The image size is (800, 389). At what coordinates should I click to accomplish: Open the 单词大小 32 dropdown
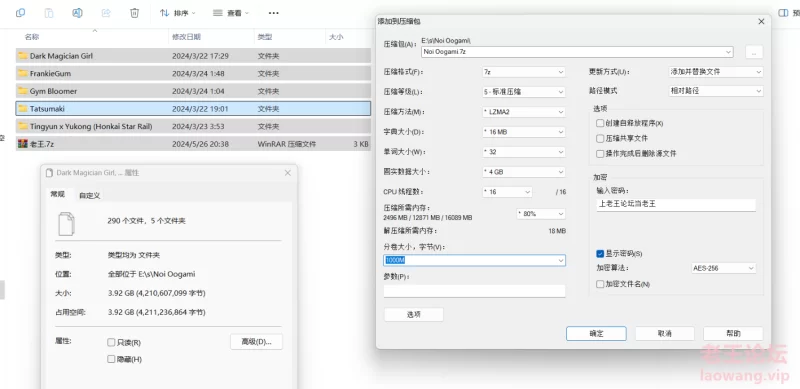[523, 152]
